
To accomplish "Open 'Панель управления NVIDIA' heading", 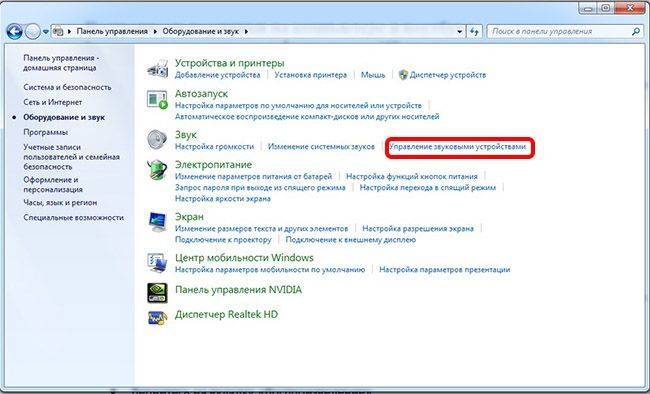I will pos(238,290).
